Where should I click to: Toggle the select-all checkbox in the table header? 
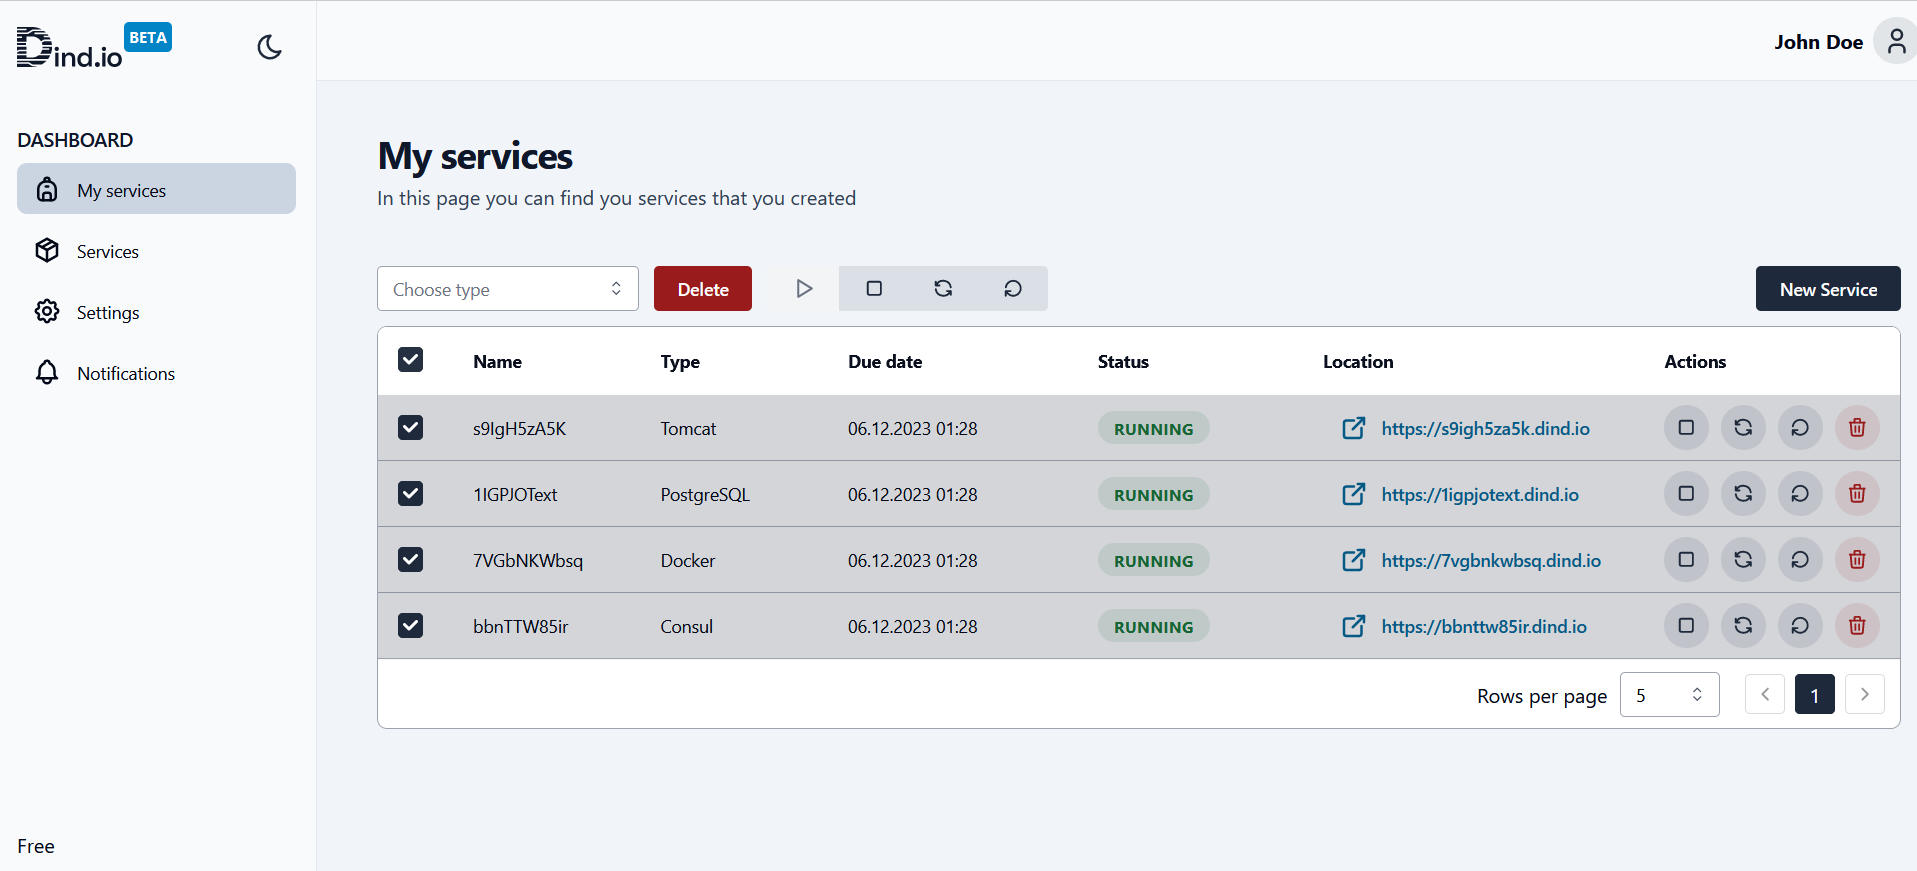pyautogui.click(x=410, y=360)
